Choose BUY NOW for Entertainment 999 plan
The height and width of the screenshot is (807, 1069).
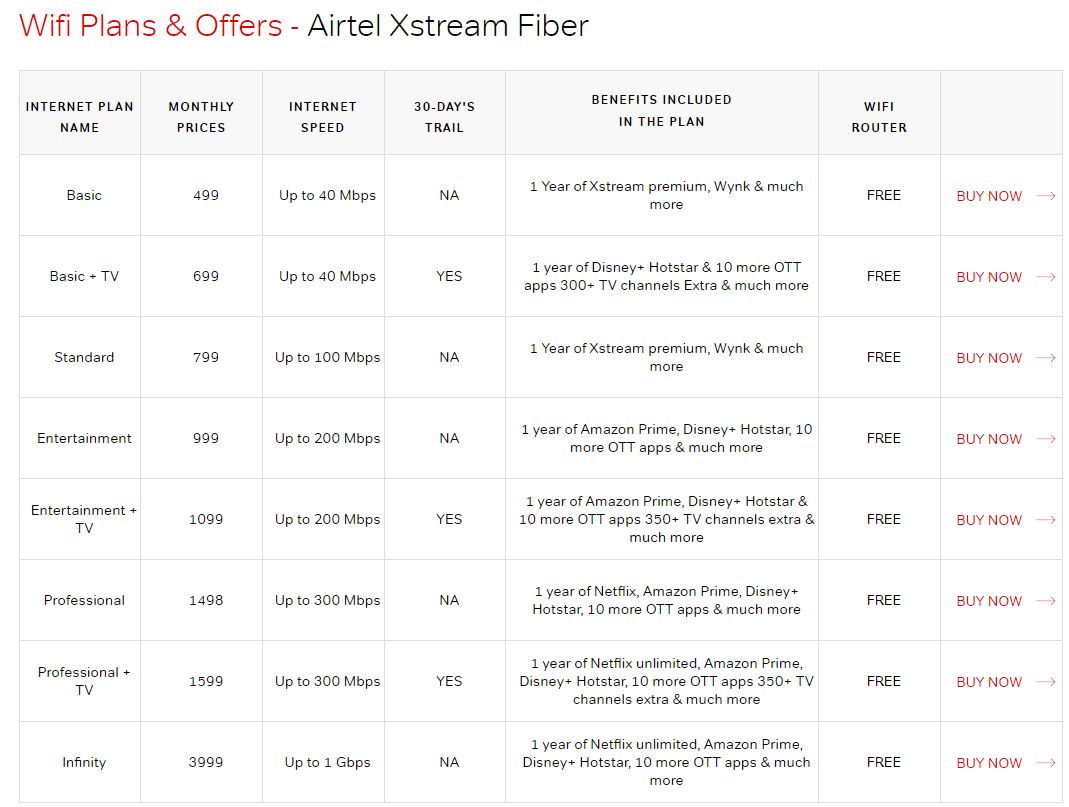click(x=989, y=439)
